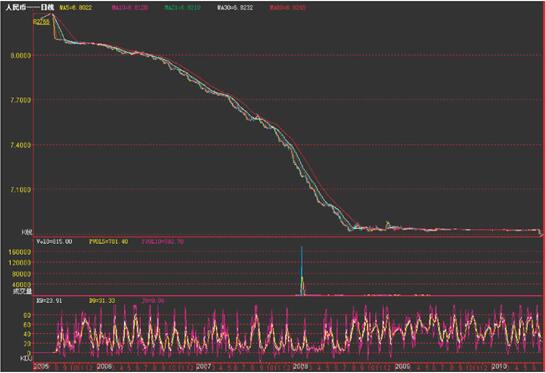This screenshot has height=373, width=546.
Task: Click the 7.4000 price axis label
Action: pos(21,145)
